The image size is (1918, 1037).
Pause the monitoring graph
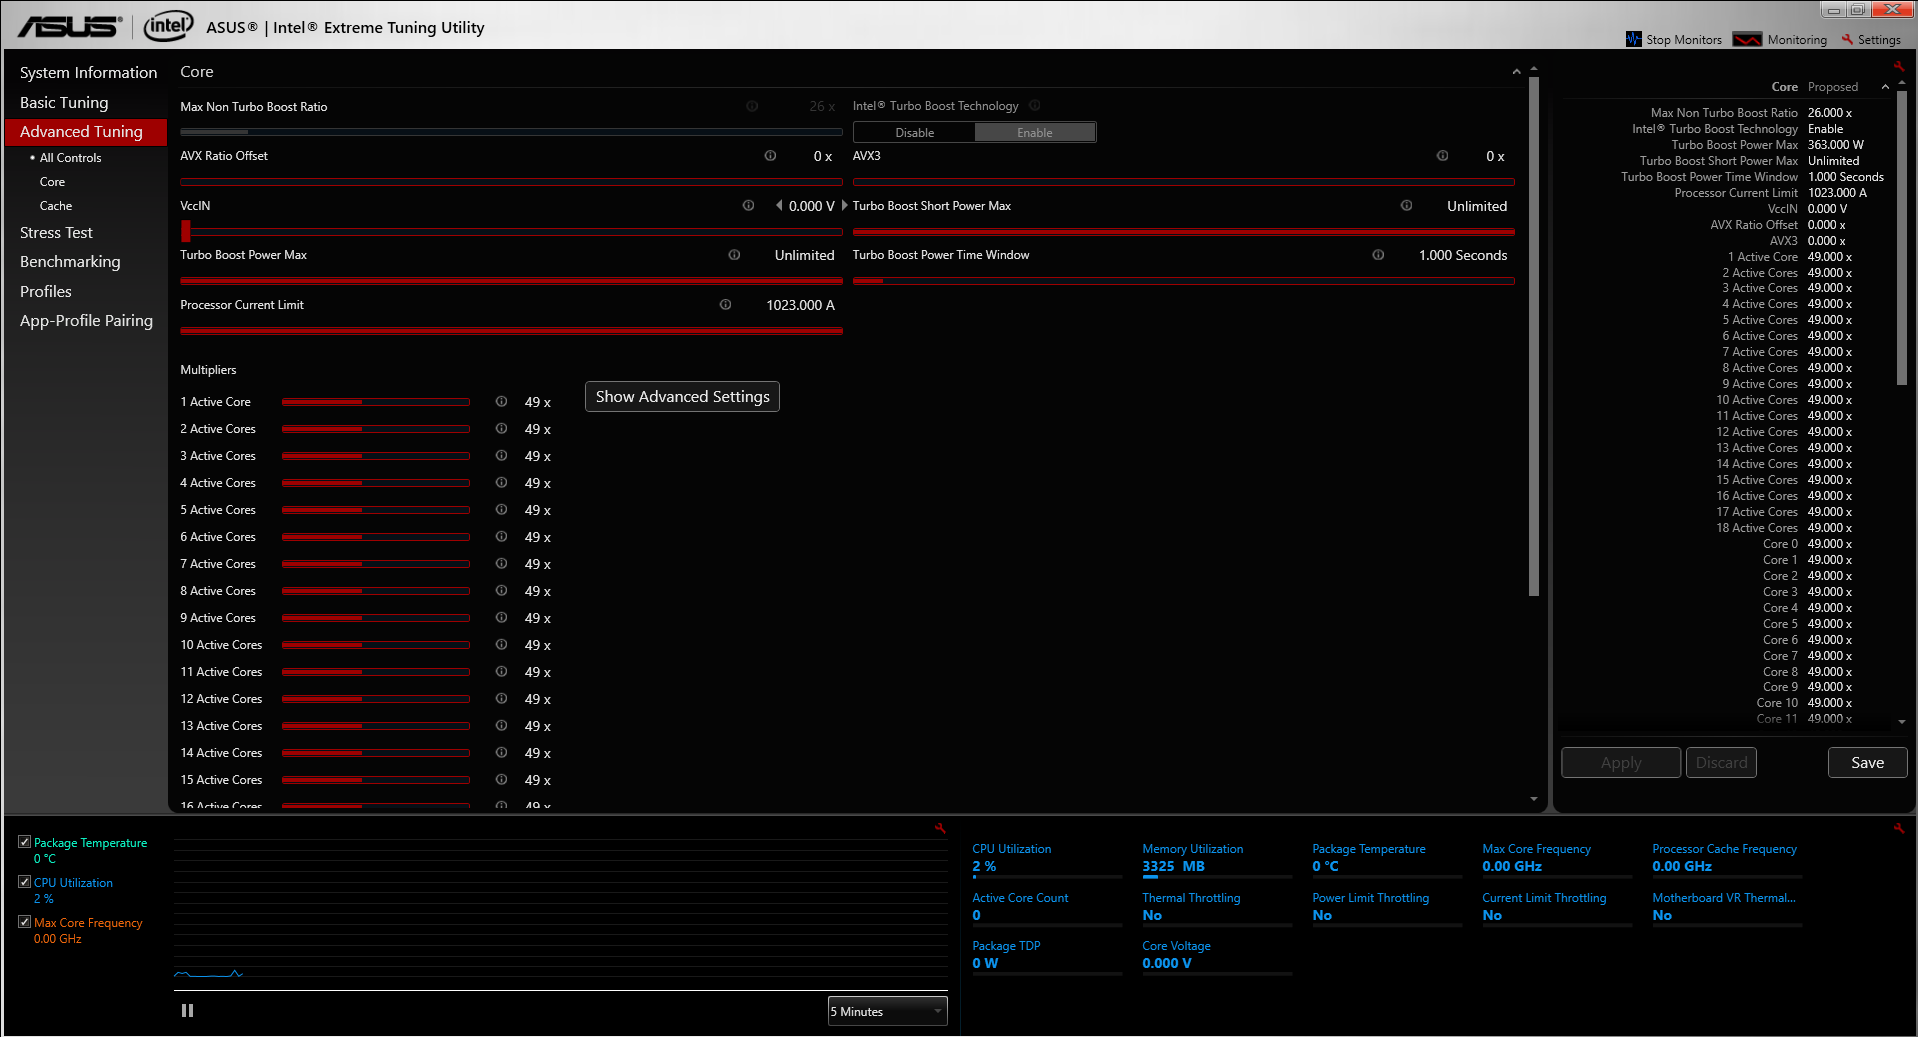pyautogui.click(x=187, y=1011)
